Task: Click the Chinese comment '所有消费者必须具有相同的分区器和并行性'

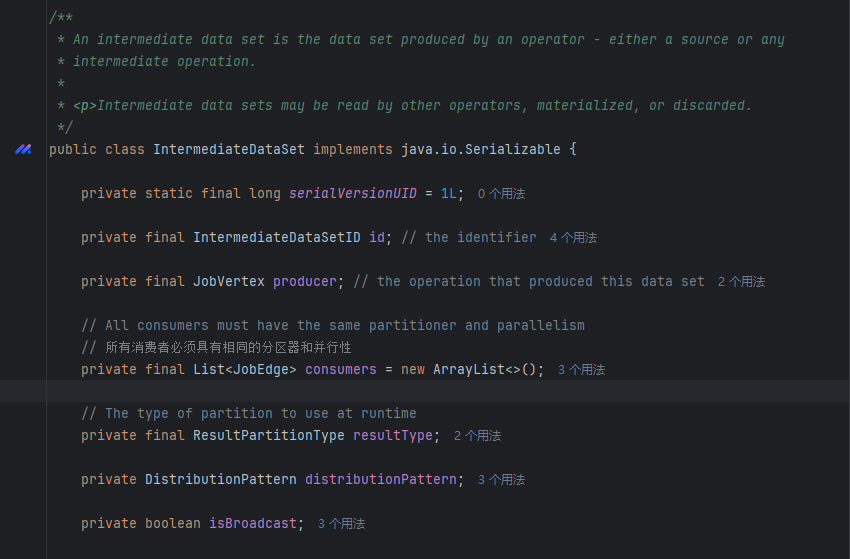Action: [x=228, y=348]
